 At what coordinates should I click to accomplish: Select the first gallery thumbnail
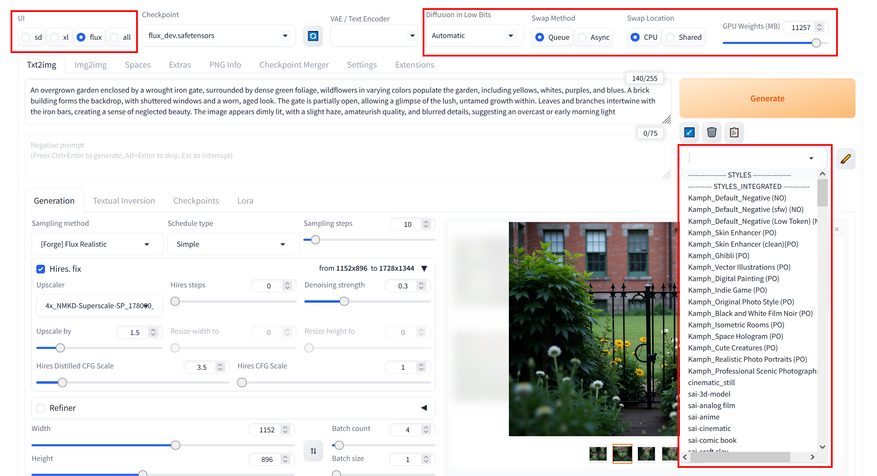[598, 454]
